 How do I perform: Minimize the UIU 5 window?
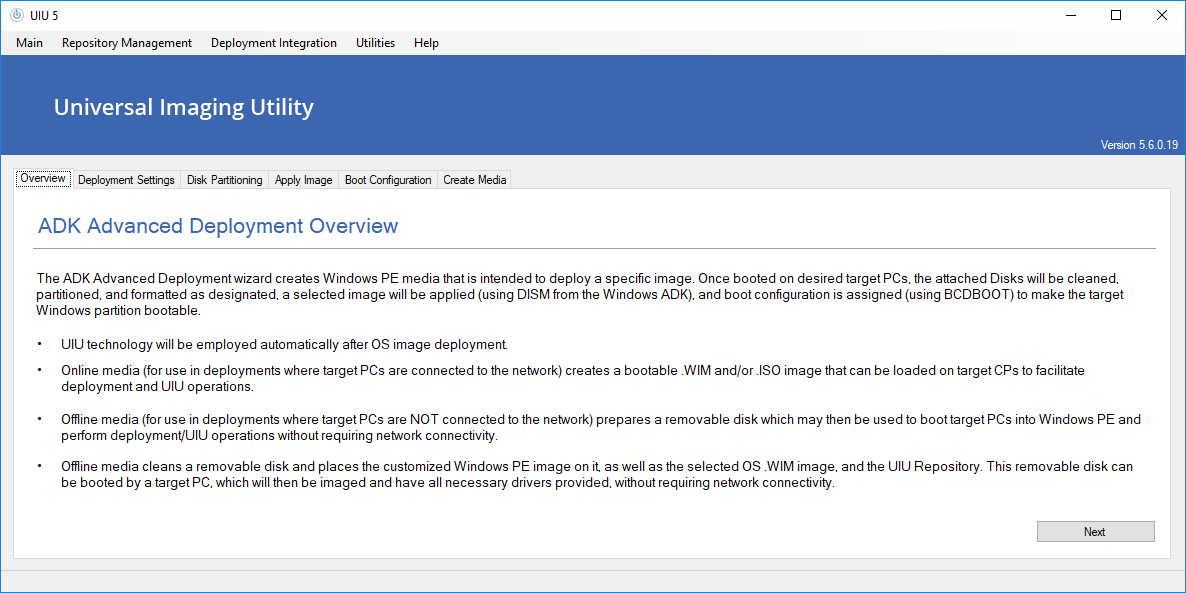[1070, 15]
